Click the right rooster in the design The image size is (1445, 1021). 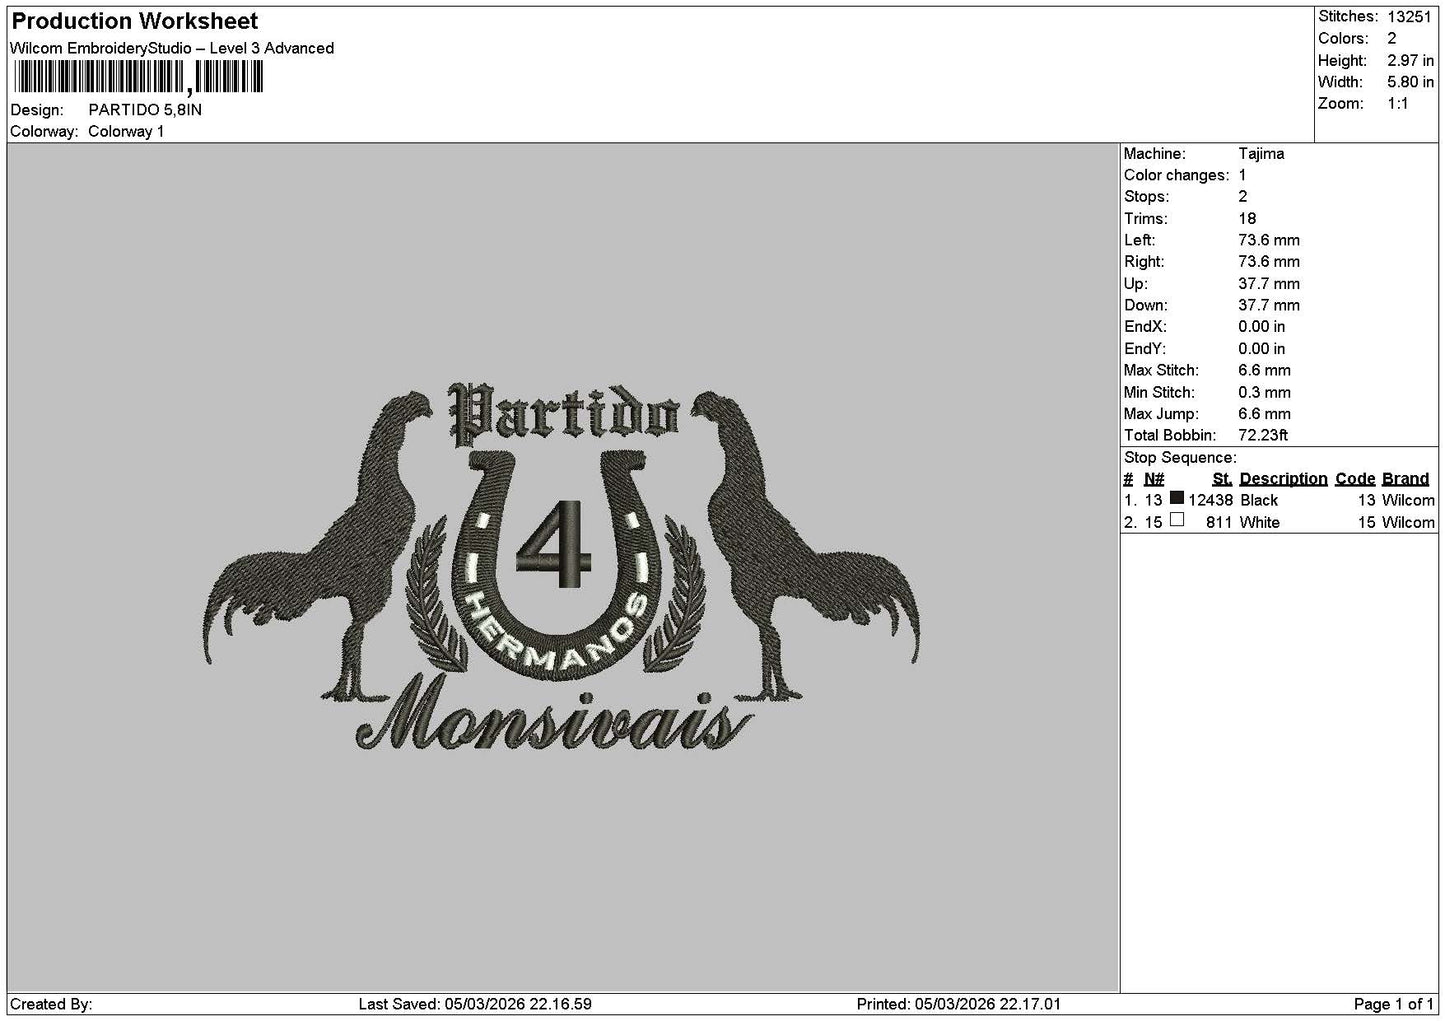pos(804,547)
